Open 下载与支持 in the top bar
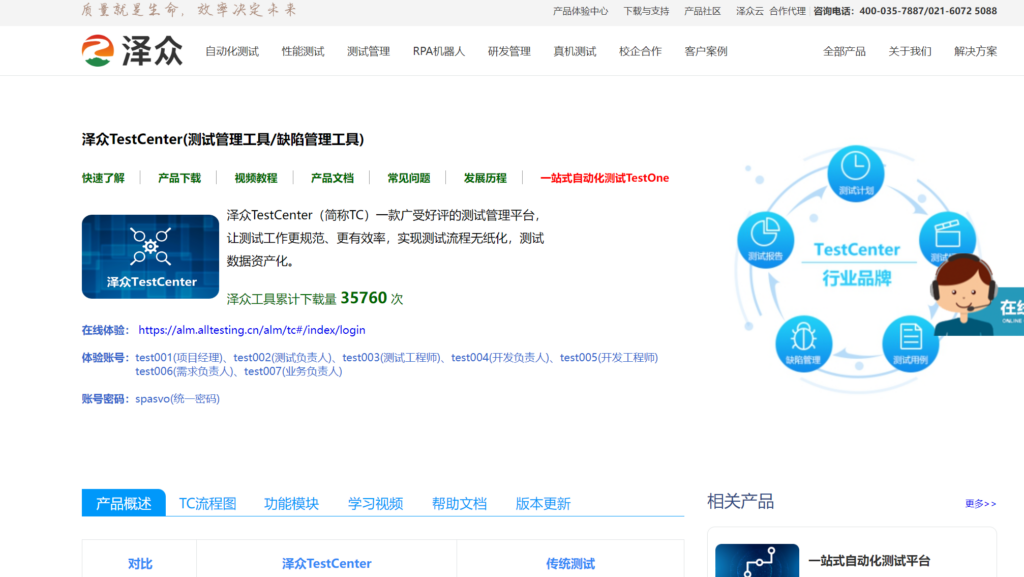 (646, 11)
